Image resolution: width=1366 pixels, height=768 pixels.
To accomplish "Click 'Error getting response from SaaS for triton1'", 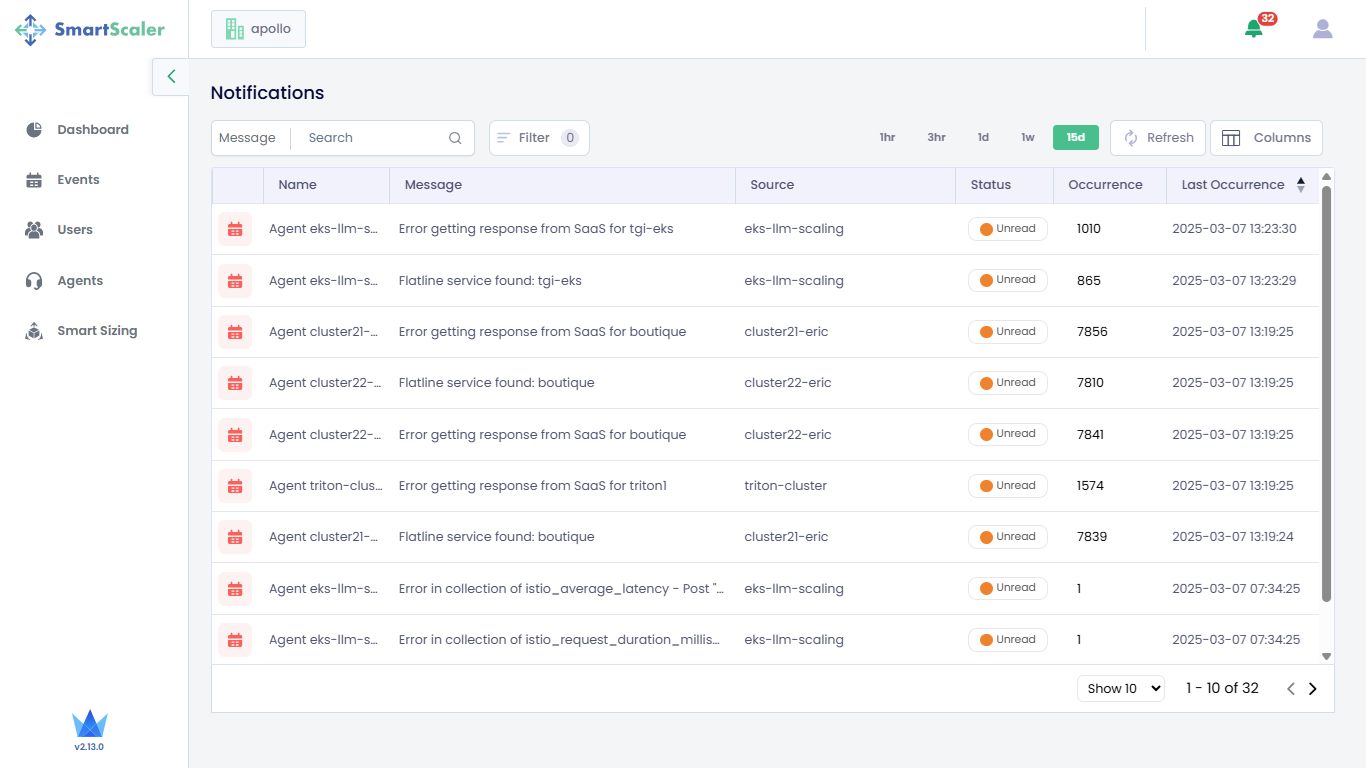I will (533, 486).
